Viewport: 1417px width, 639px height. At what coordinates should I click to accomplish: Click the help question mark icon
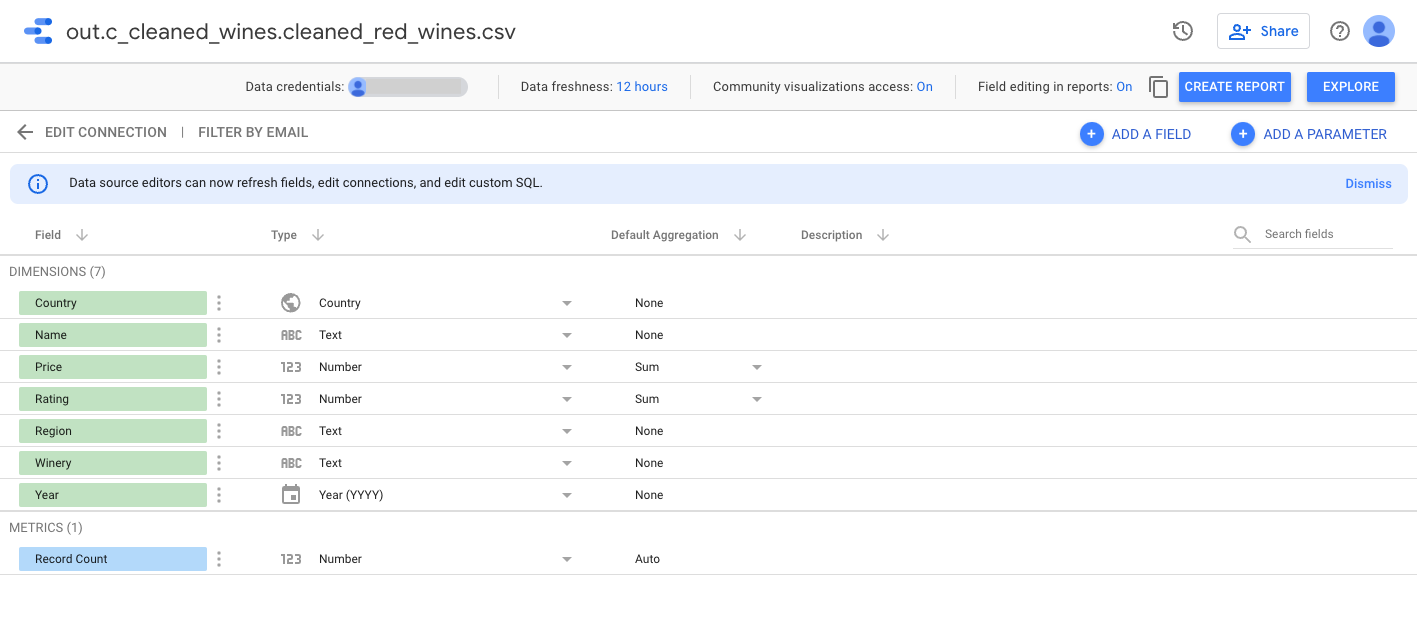(x=1339, y=31)
